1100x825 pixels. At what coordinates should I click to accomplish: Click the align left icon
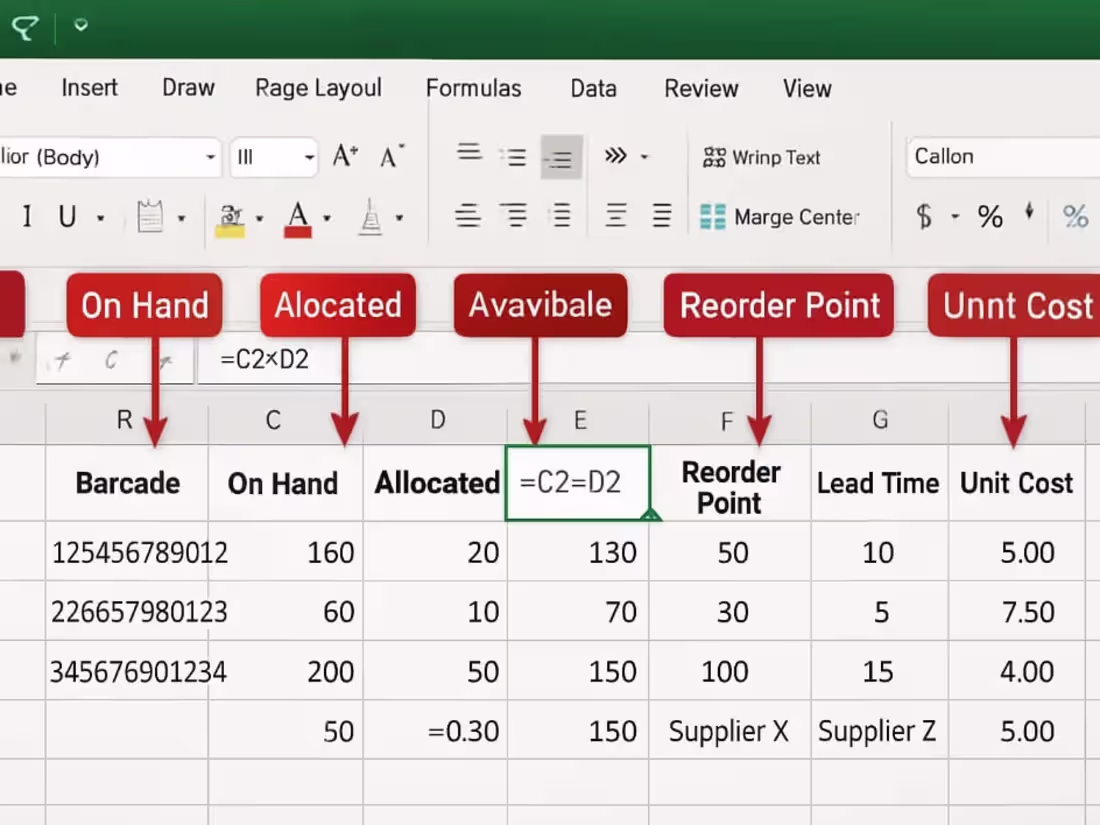click(x=468, y=215)
